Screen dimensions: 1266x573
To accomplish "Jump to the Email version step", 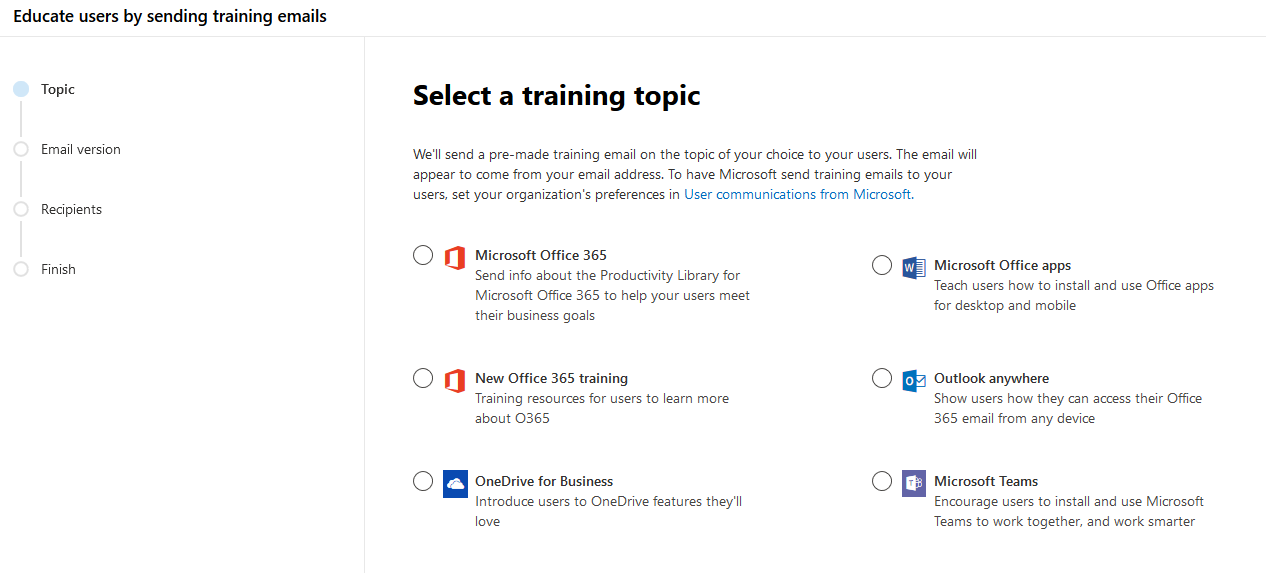I will tap(80, 149).
